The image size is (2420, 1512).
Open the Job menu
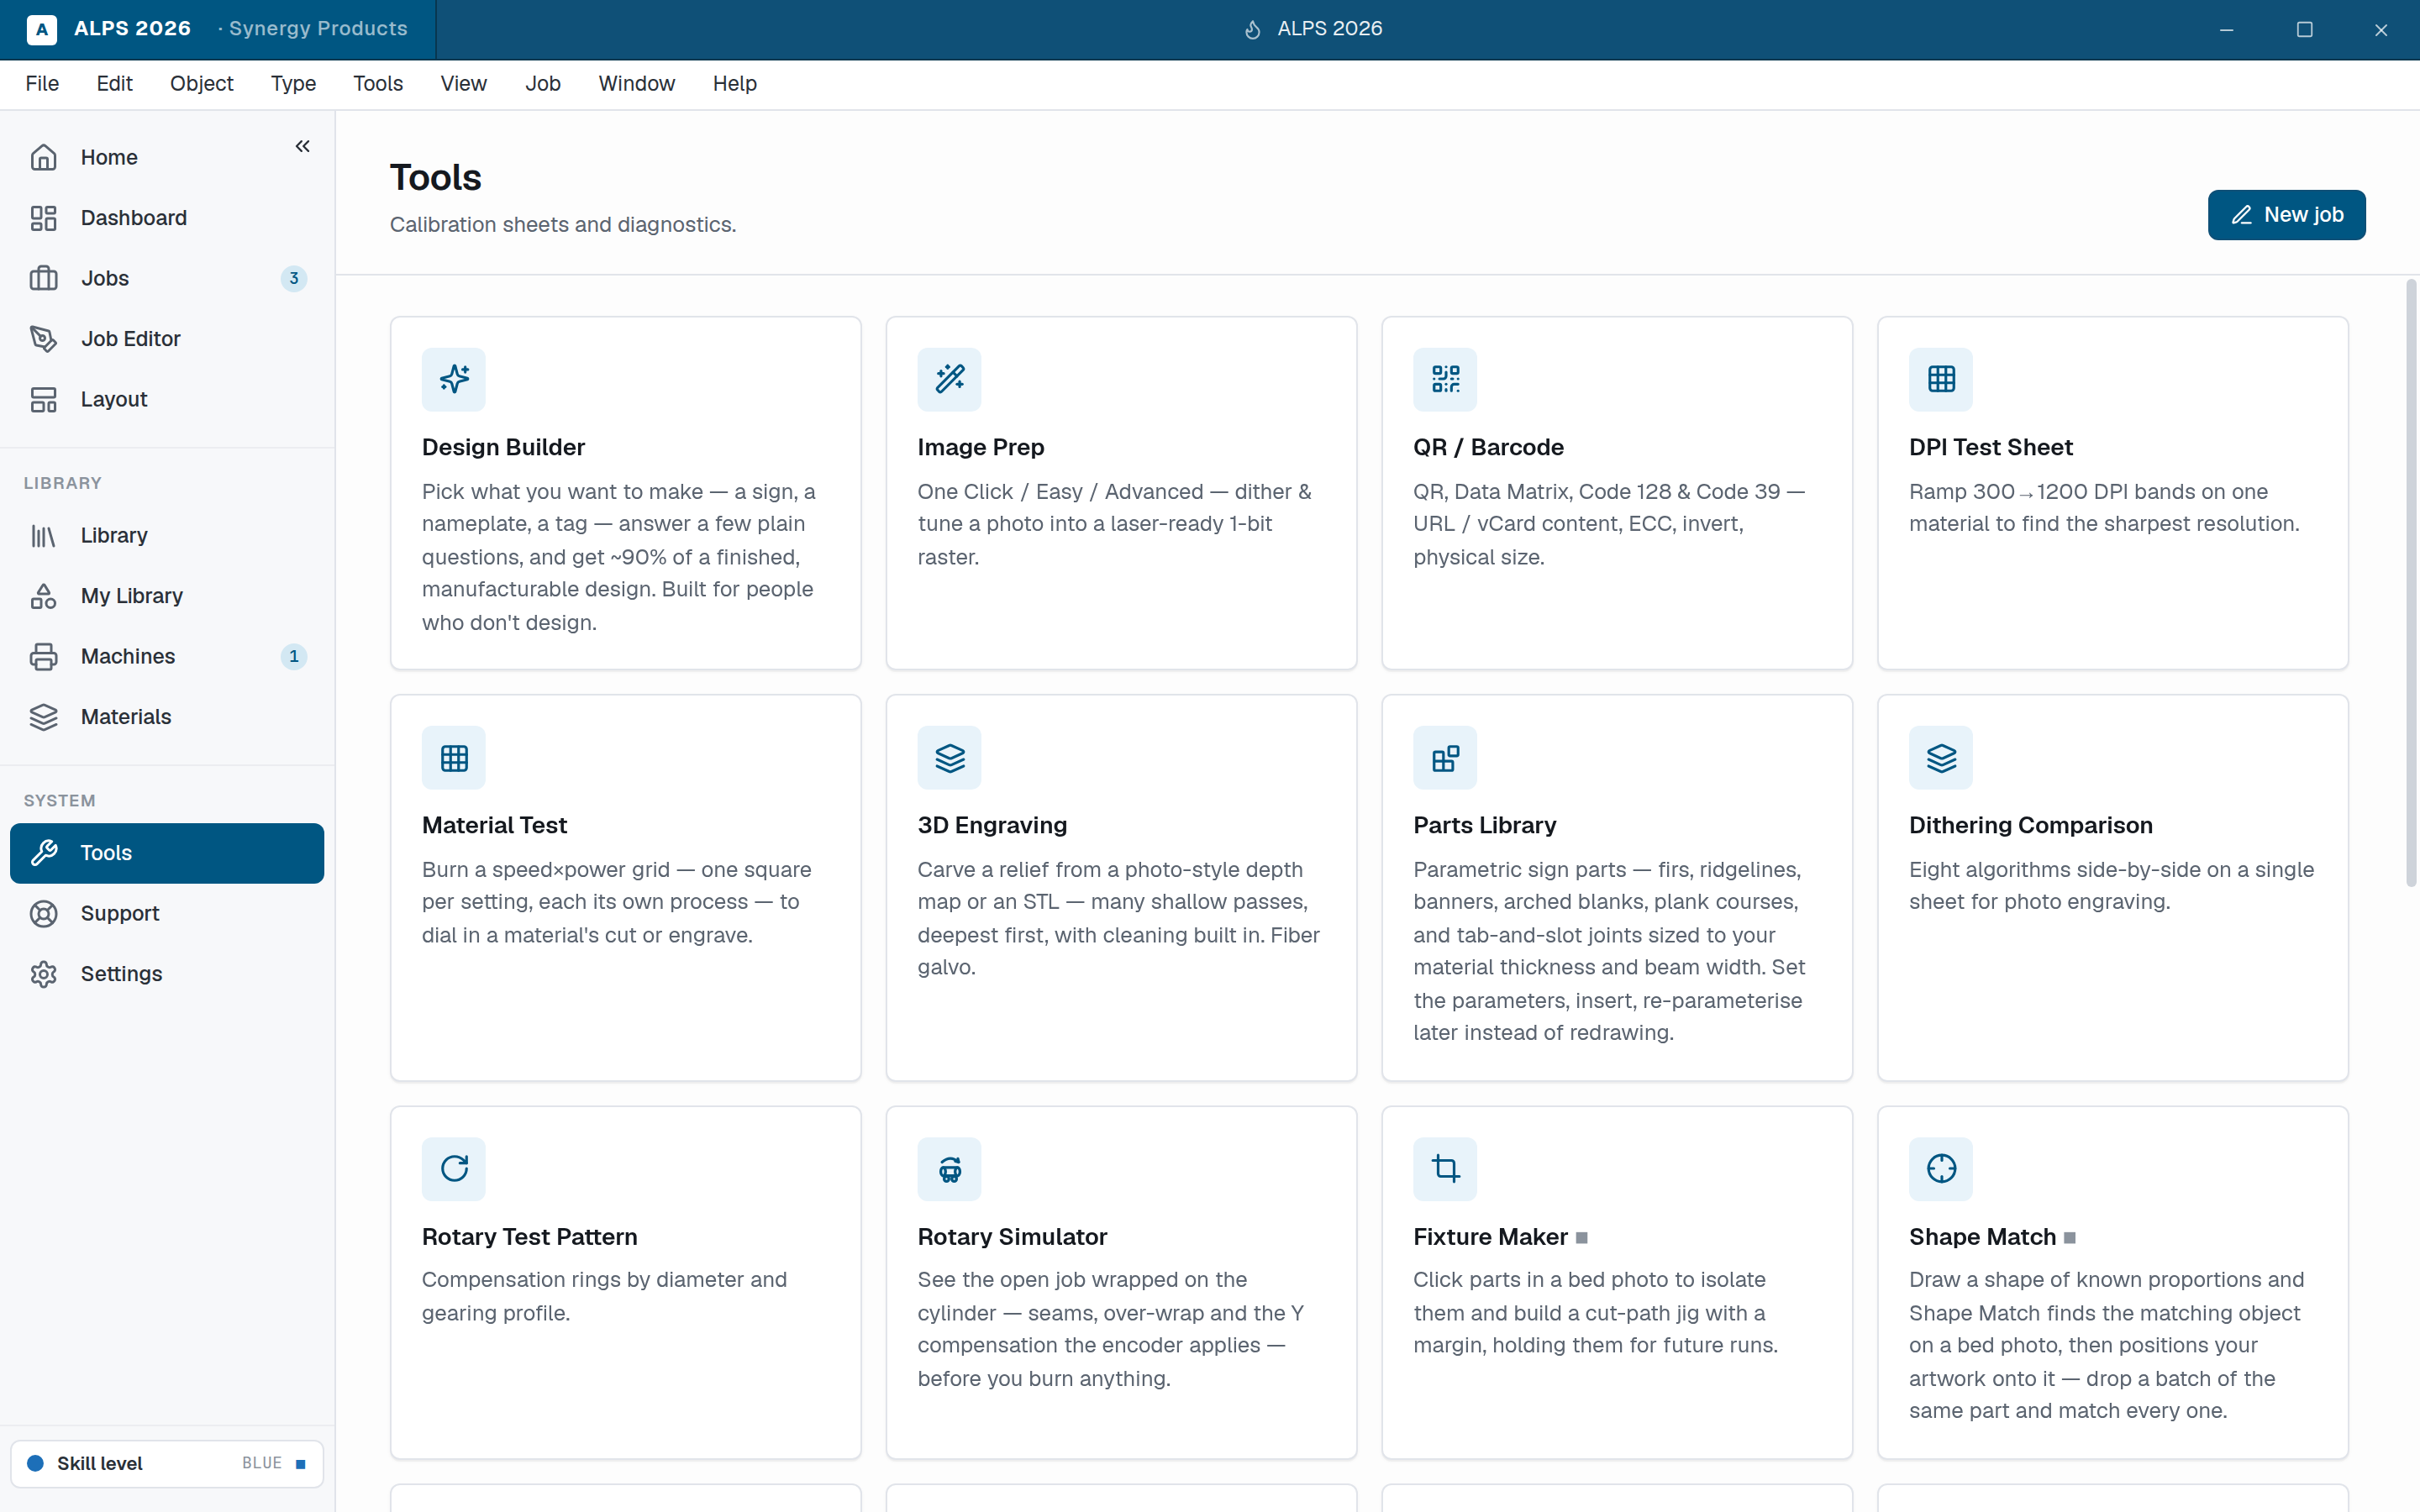[x=543, y=84]
